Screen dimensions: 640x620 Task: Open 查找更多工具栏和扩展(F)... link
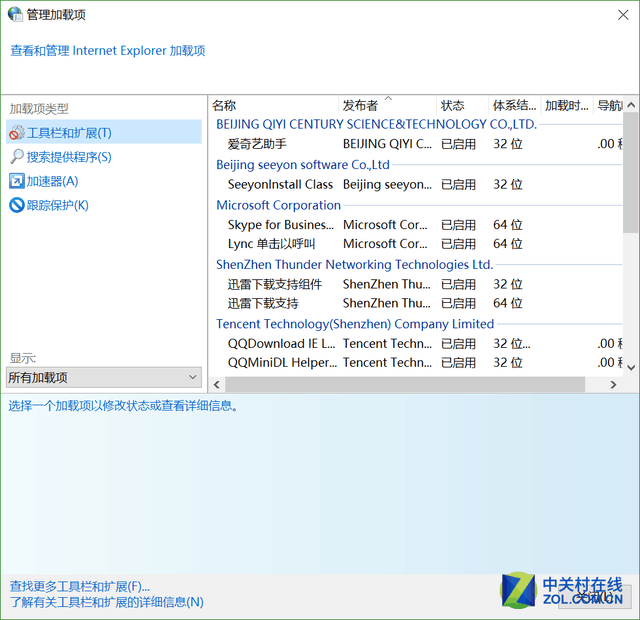click(x=80, y=587)
